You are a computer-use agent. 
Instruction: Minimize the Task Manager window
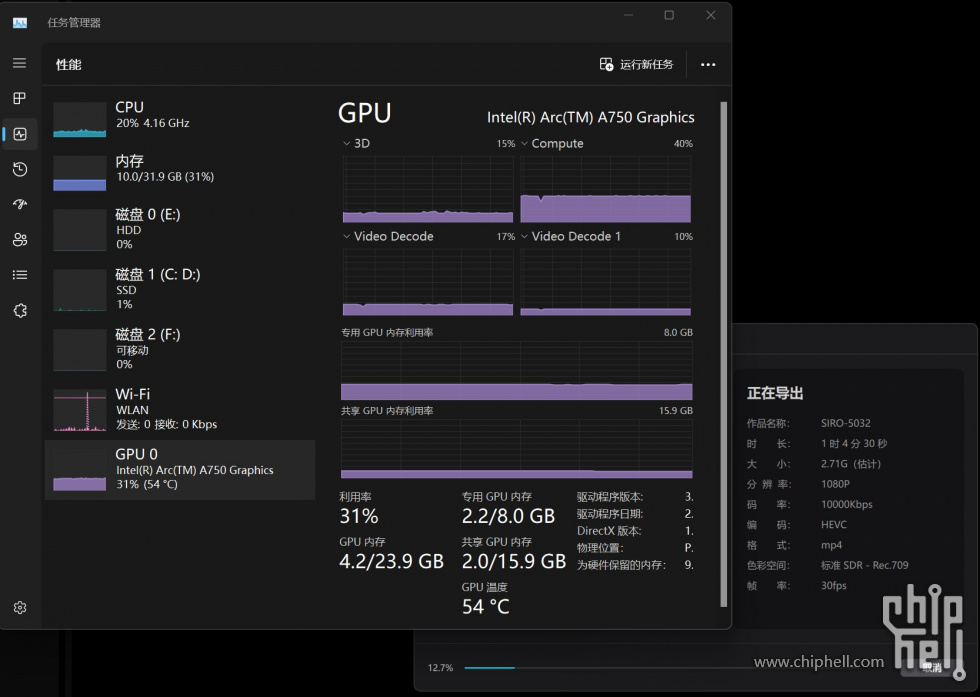pos(628,15)
